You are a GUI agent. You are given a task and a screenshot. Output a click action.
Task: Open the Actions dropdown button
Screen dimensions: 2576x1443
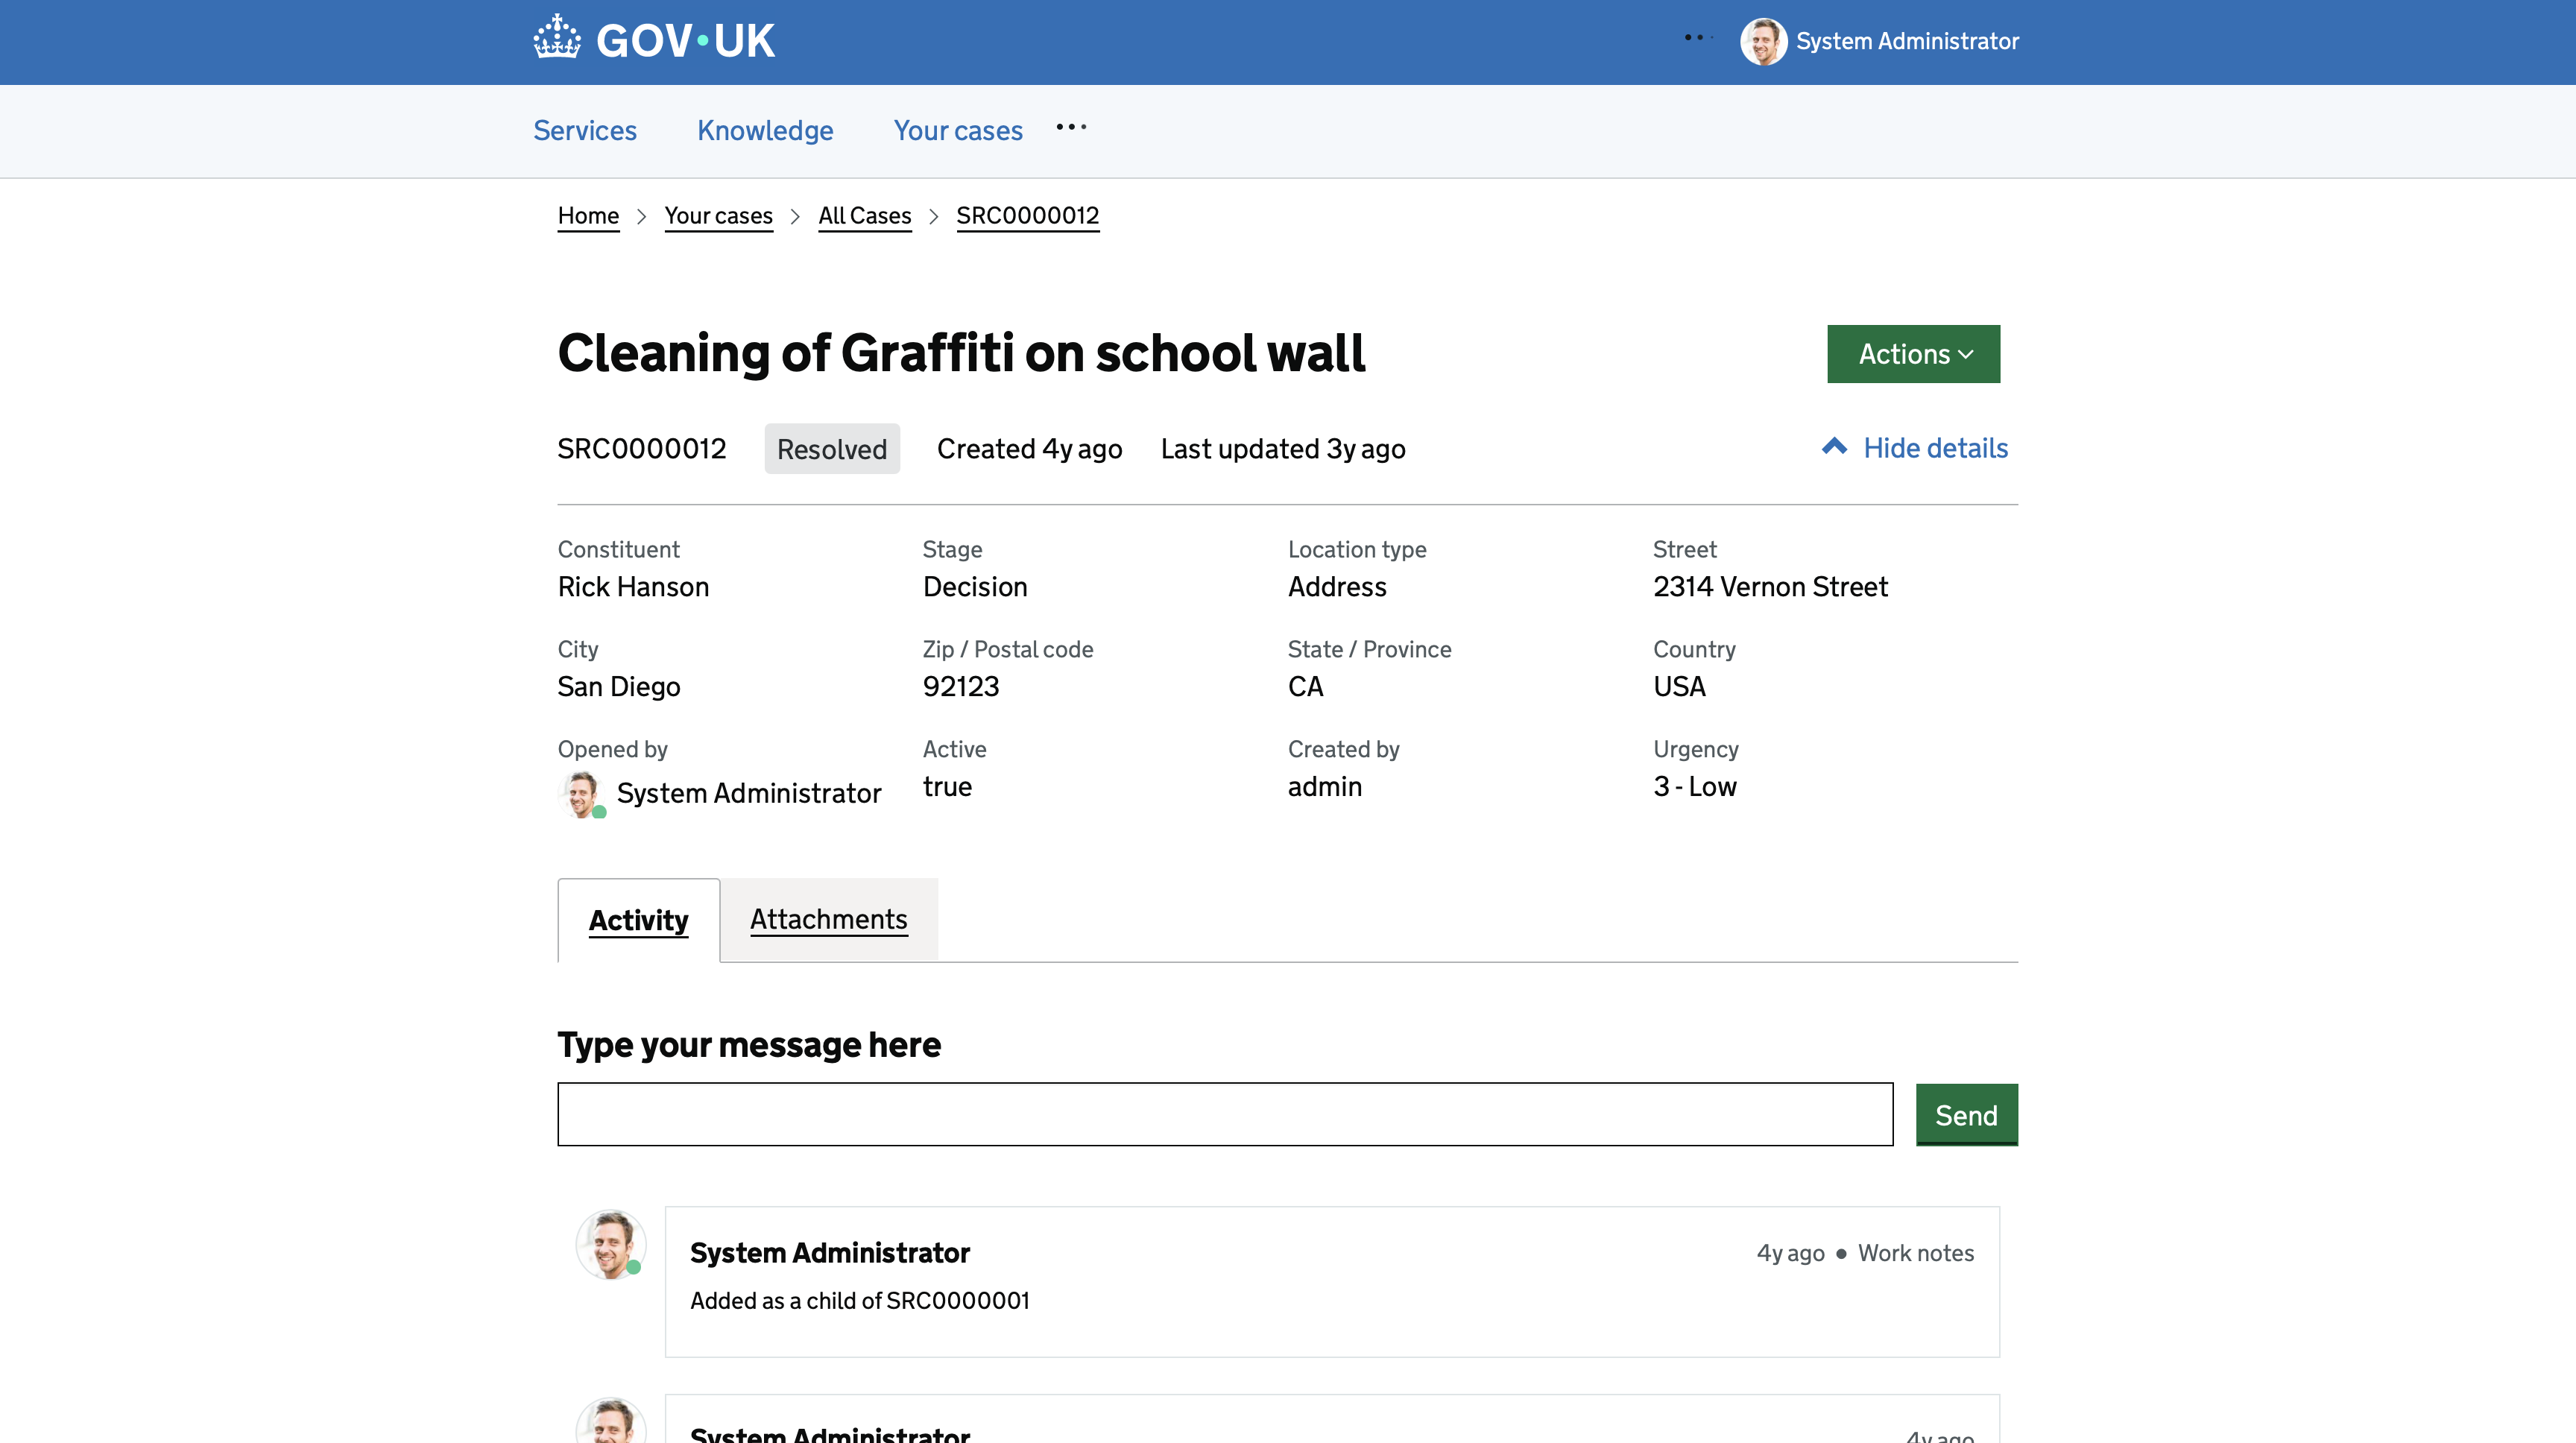click(1913, 354)
